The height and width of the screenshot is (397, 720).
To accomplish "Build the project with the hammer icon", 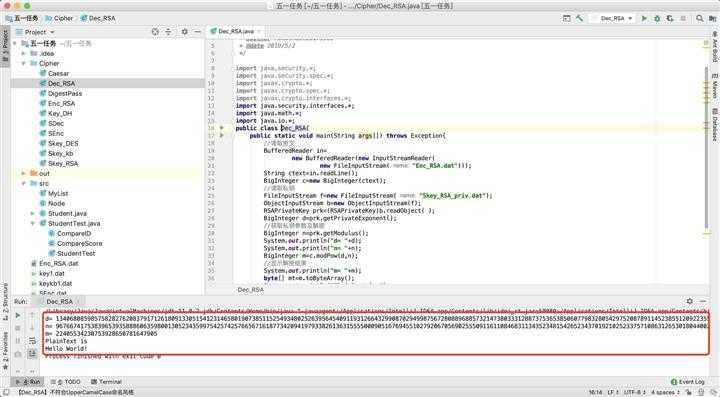I will pyautogui.click(x=579, y=18).
